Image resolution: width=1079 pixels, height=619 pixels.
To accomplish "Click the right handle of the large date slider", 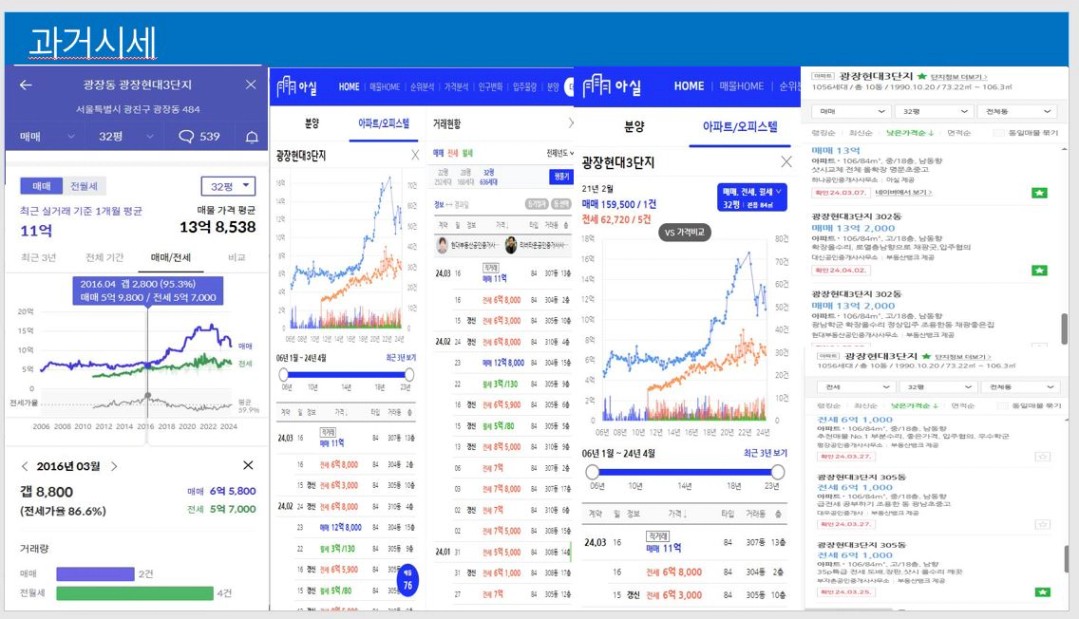I will click(778, 472).
